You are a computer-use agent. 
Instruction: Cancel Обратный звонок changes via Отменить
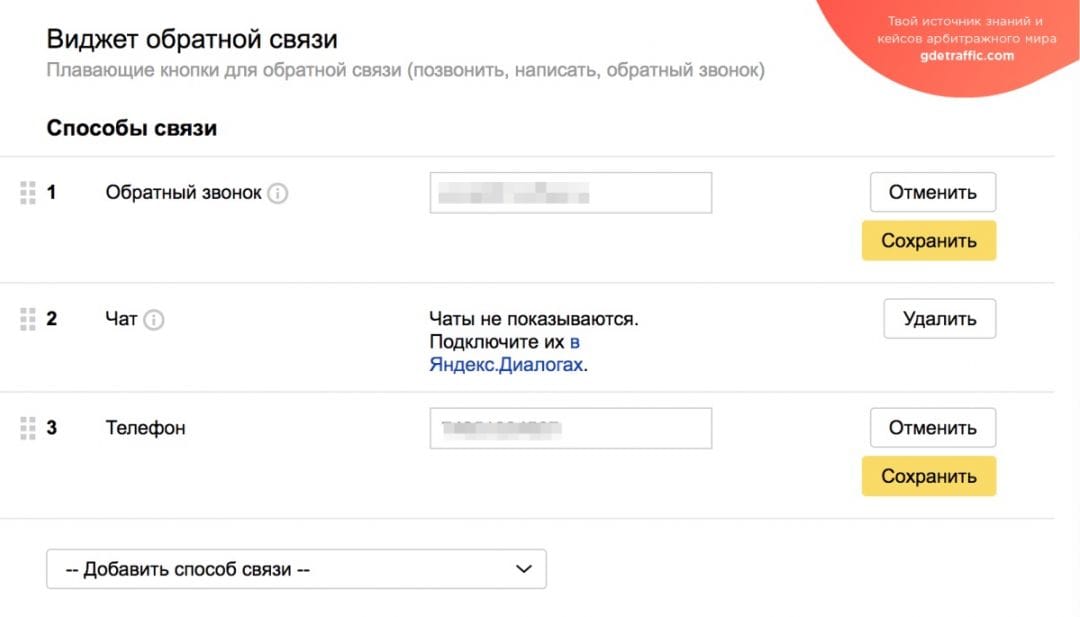(933, 191)
